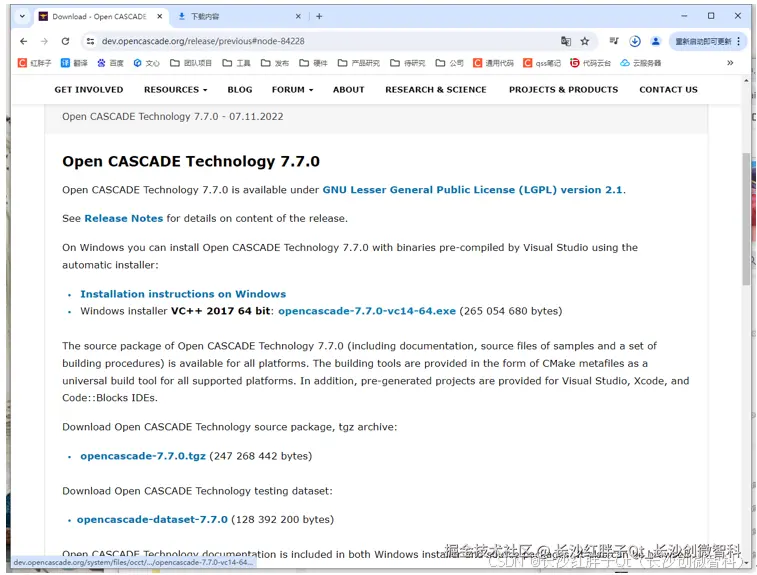Download the opencascade-7.7.0.tgz source package
Viewport: 757px width, 575px height.
143,456
